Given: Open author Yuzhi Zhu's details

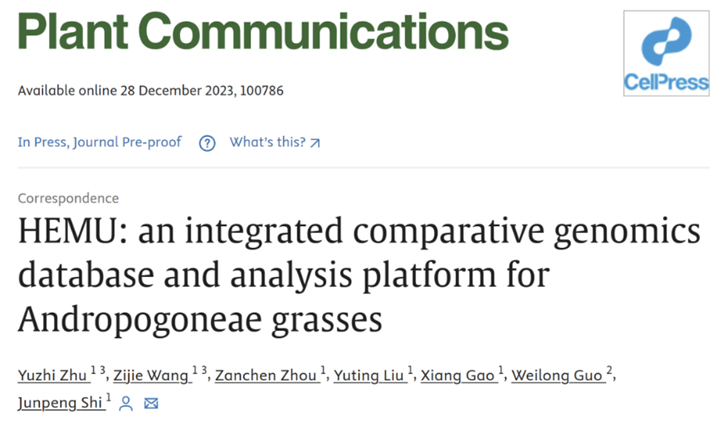Looking at the screenshot, I should pyautogui.click(x=50, y=375).
